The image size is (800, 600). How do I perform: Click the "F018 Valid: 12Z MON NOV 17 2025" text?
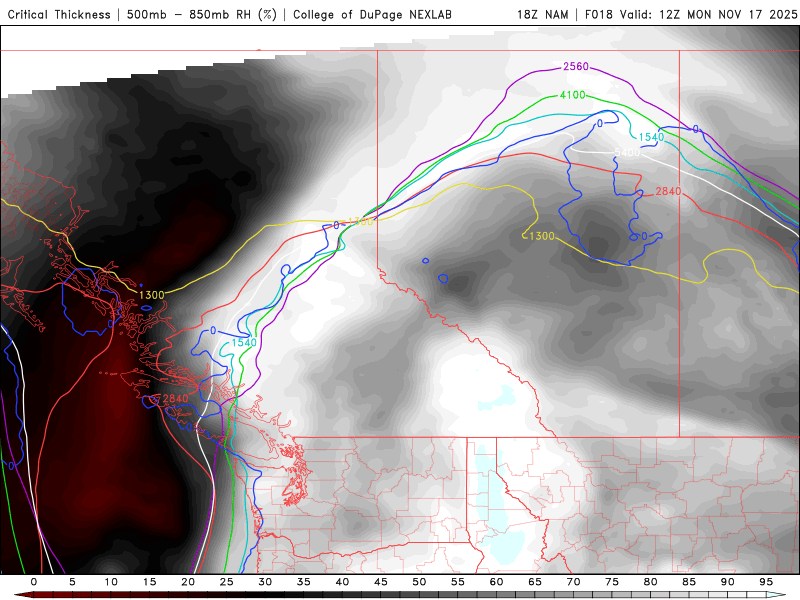tap(691, 14)
